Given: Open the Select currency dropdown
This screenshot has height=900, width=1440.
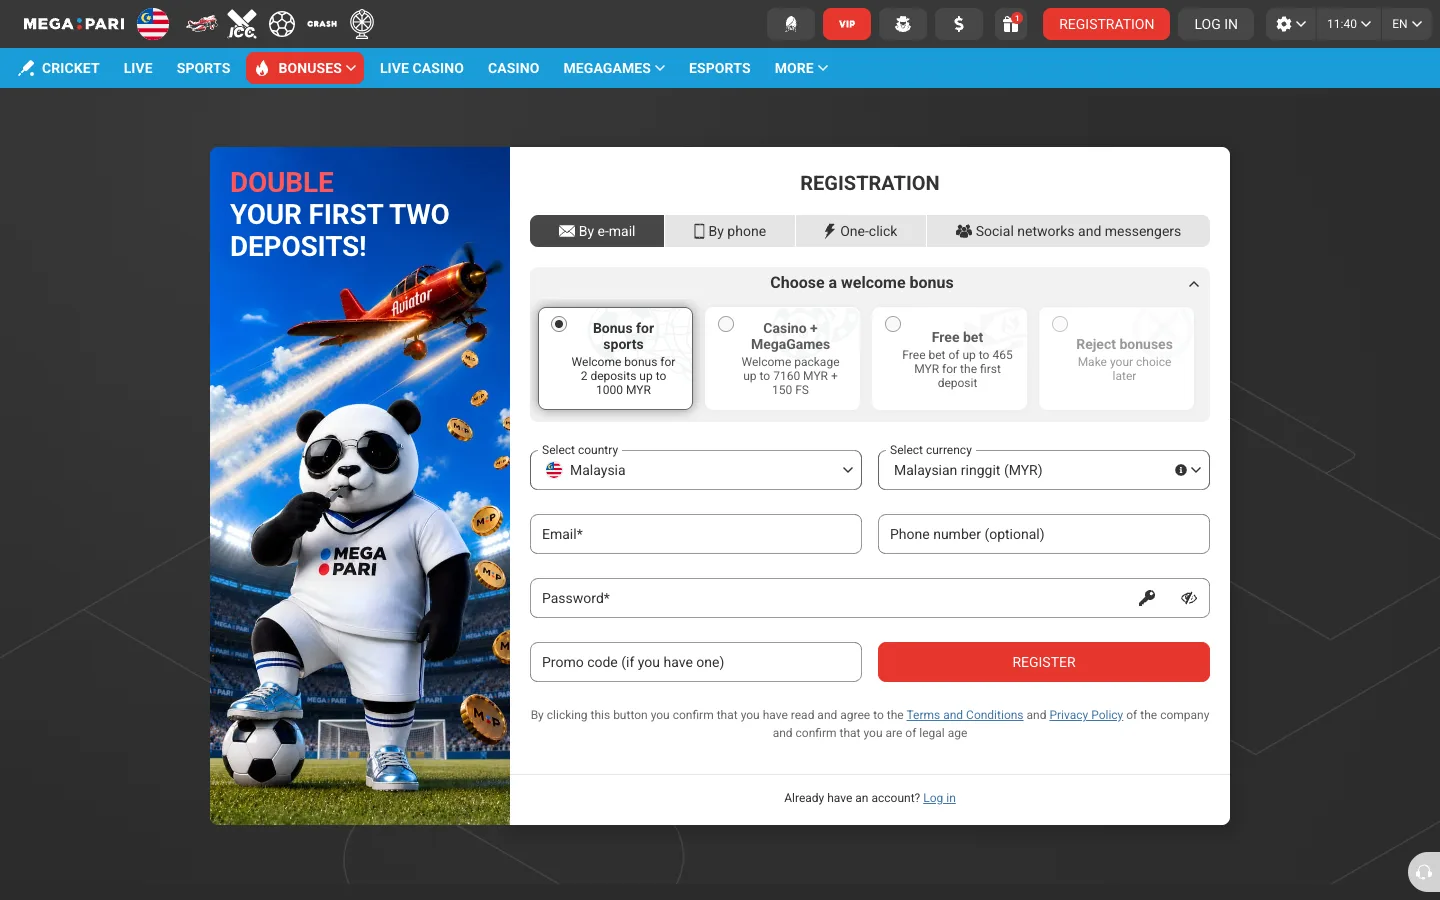Looking at the screenshot, I should tap(1044, 470).
